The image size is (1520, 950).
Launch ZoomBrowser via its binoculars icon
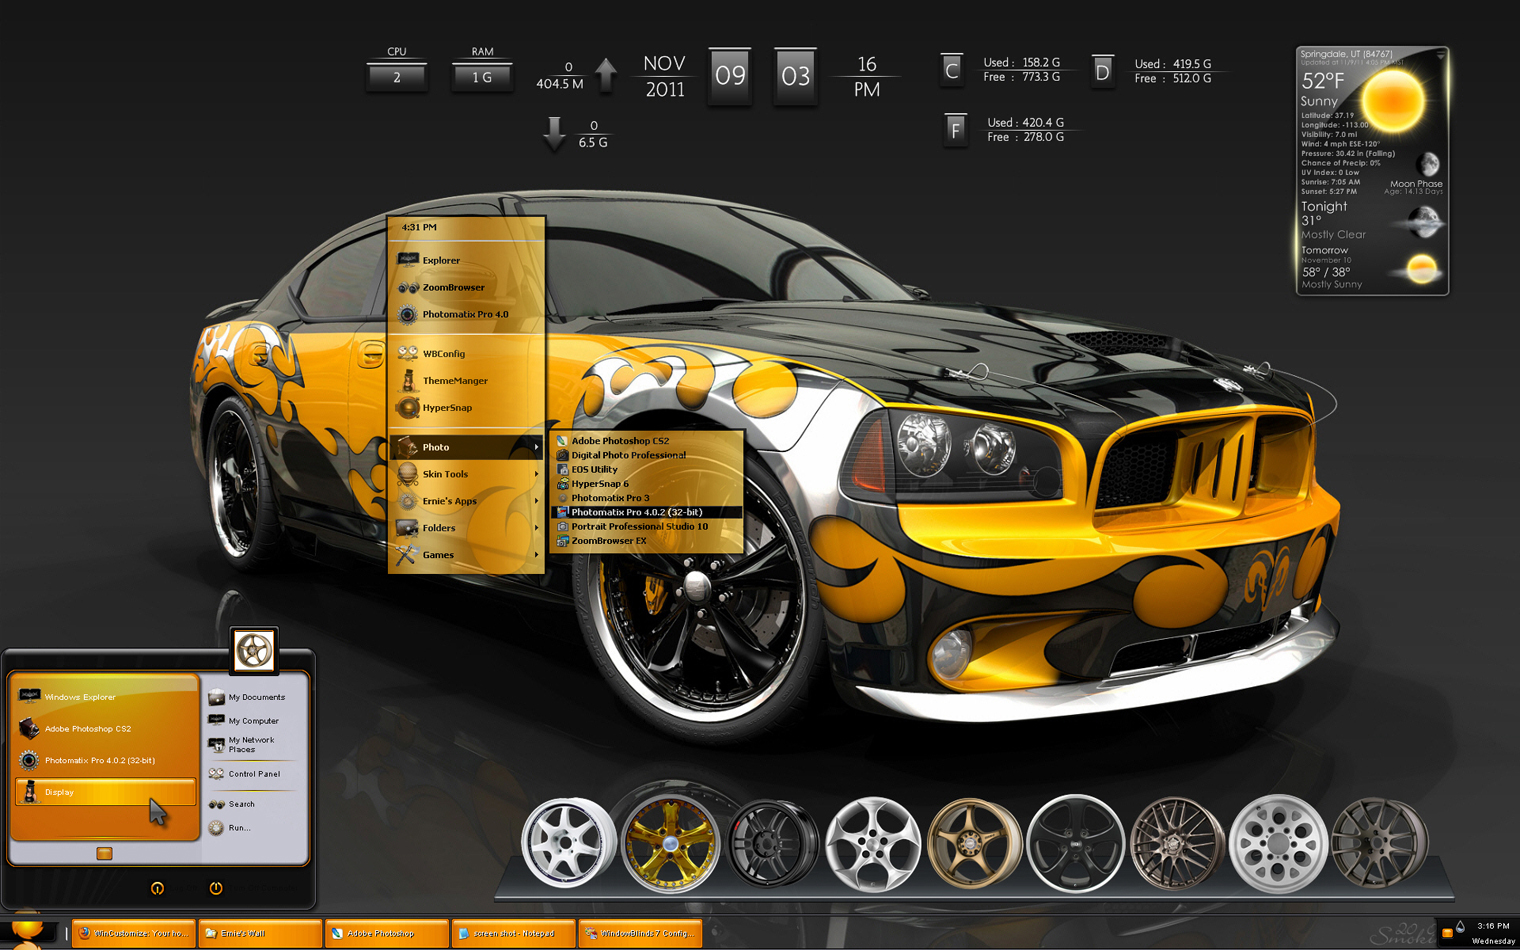[x=408, y=287]
